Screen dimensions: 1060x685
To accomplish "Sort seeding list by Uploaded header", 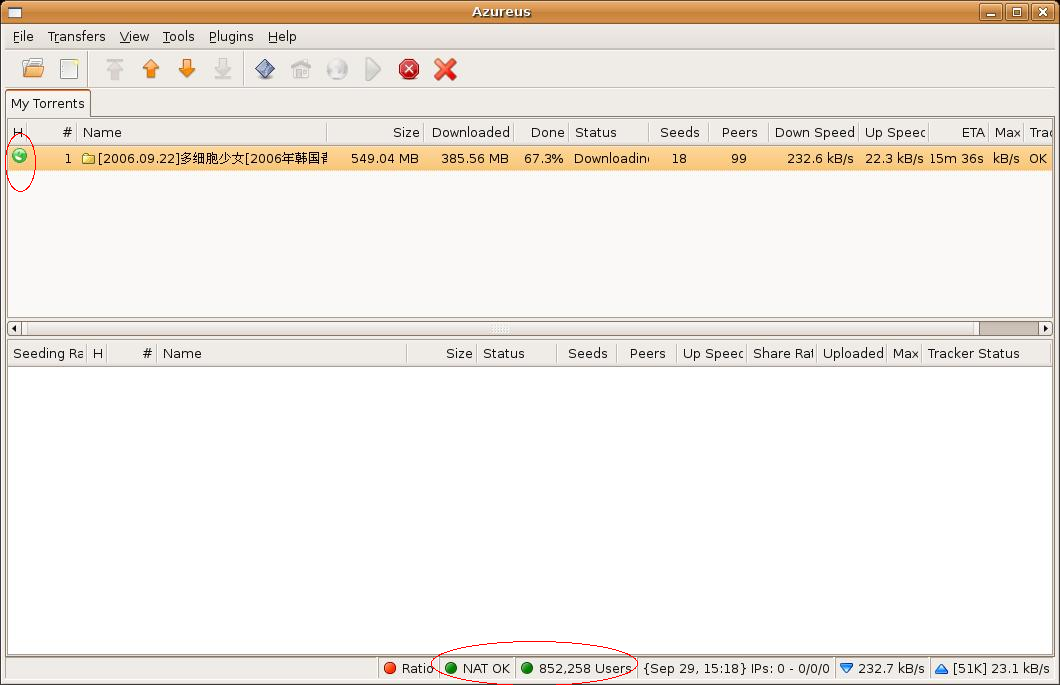I will pos(852,354).
